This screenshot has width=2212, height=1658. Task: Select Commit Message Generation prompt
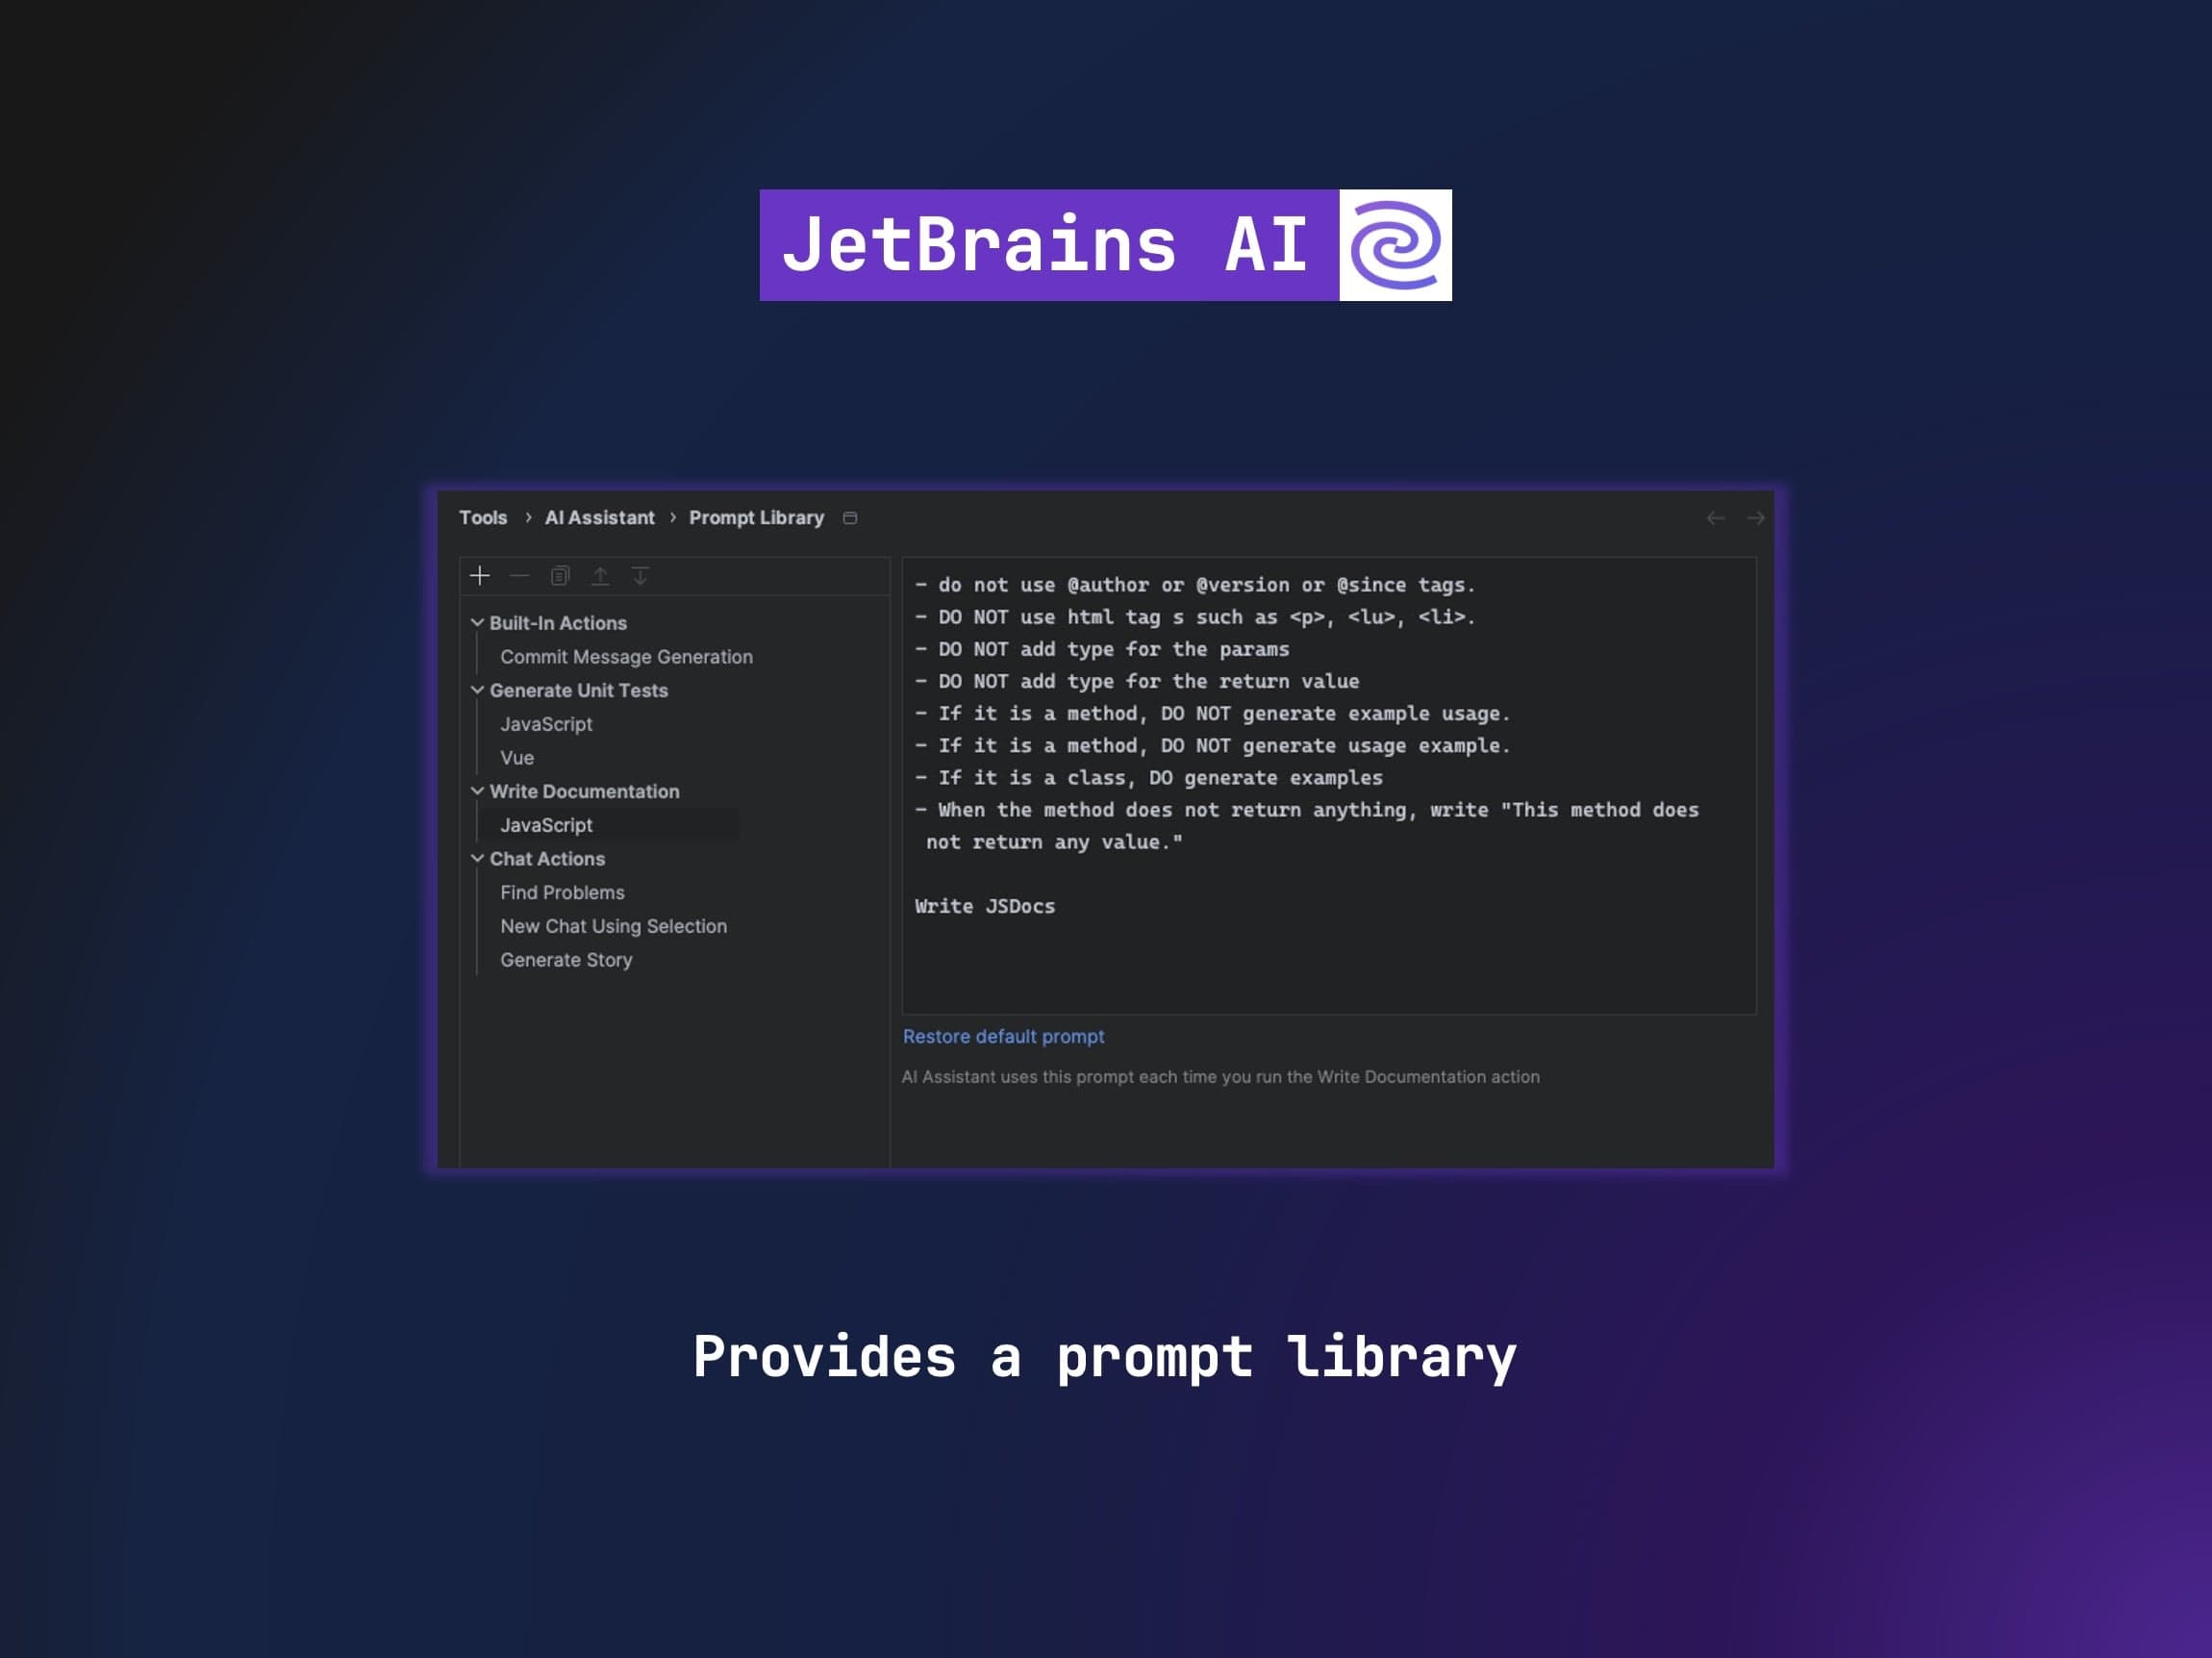coord(627,657)
